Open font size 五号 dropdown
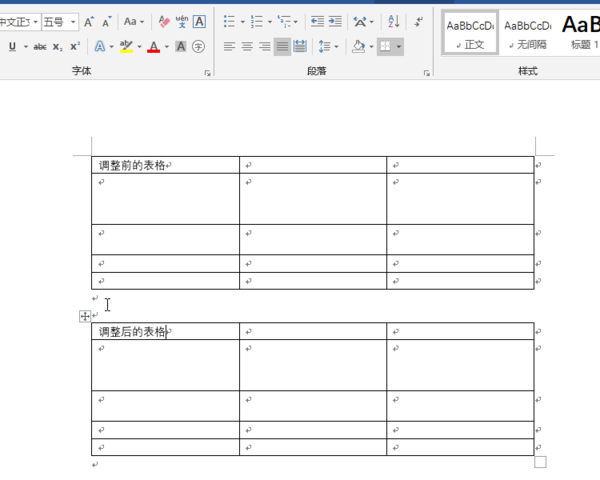The width and height of the screenshot is (600, 480). 73,22
